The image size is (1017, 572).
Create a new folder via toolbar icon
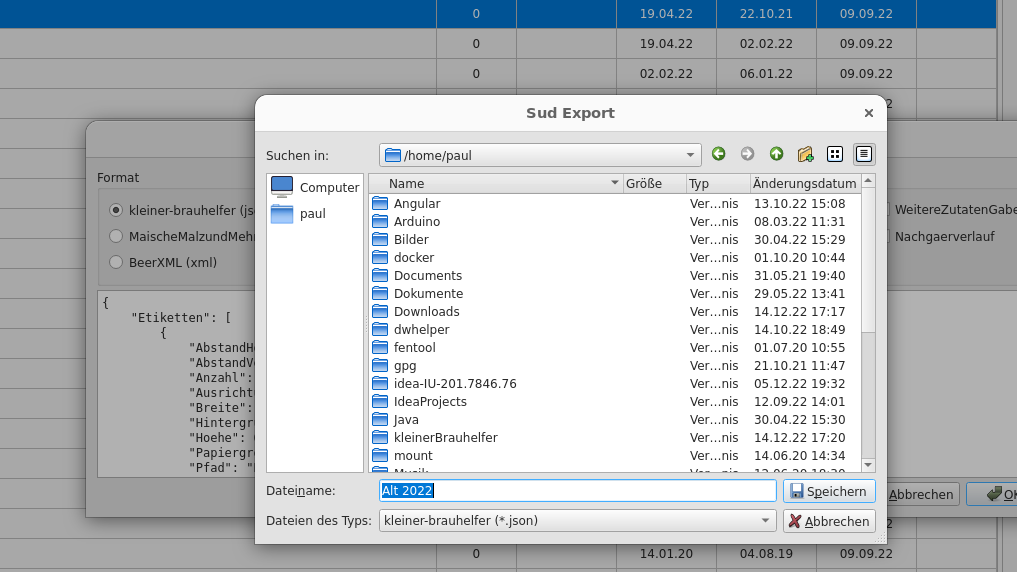pyautogui.click(x=805, y=154)
